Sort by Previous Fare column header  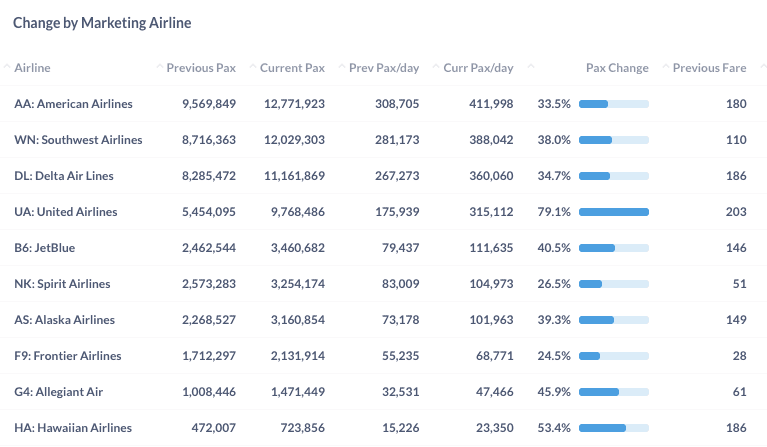709,67
